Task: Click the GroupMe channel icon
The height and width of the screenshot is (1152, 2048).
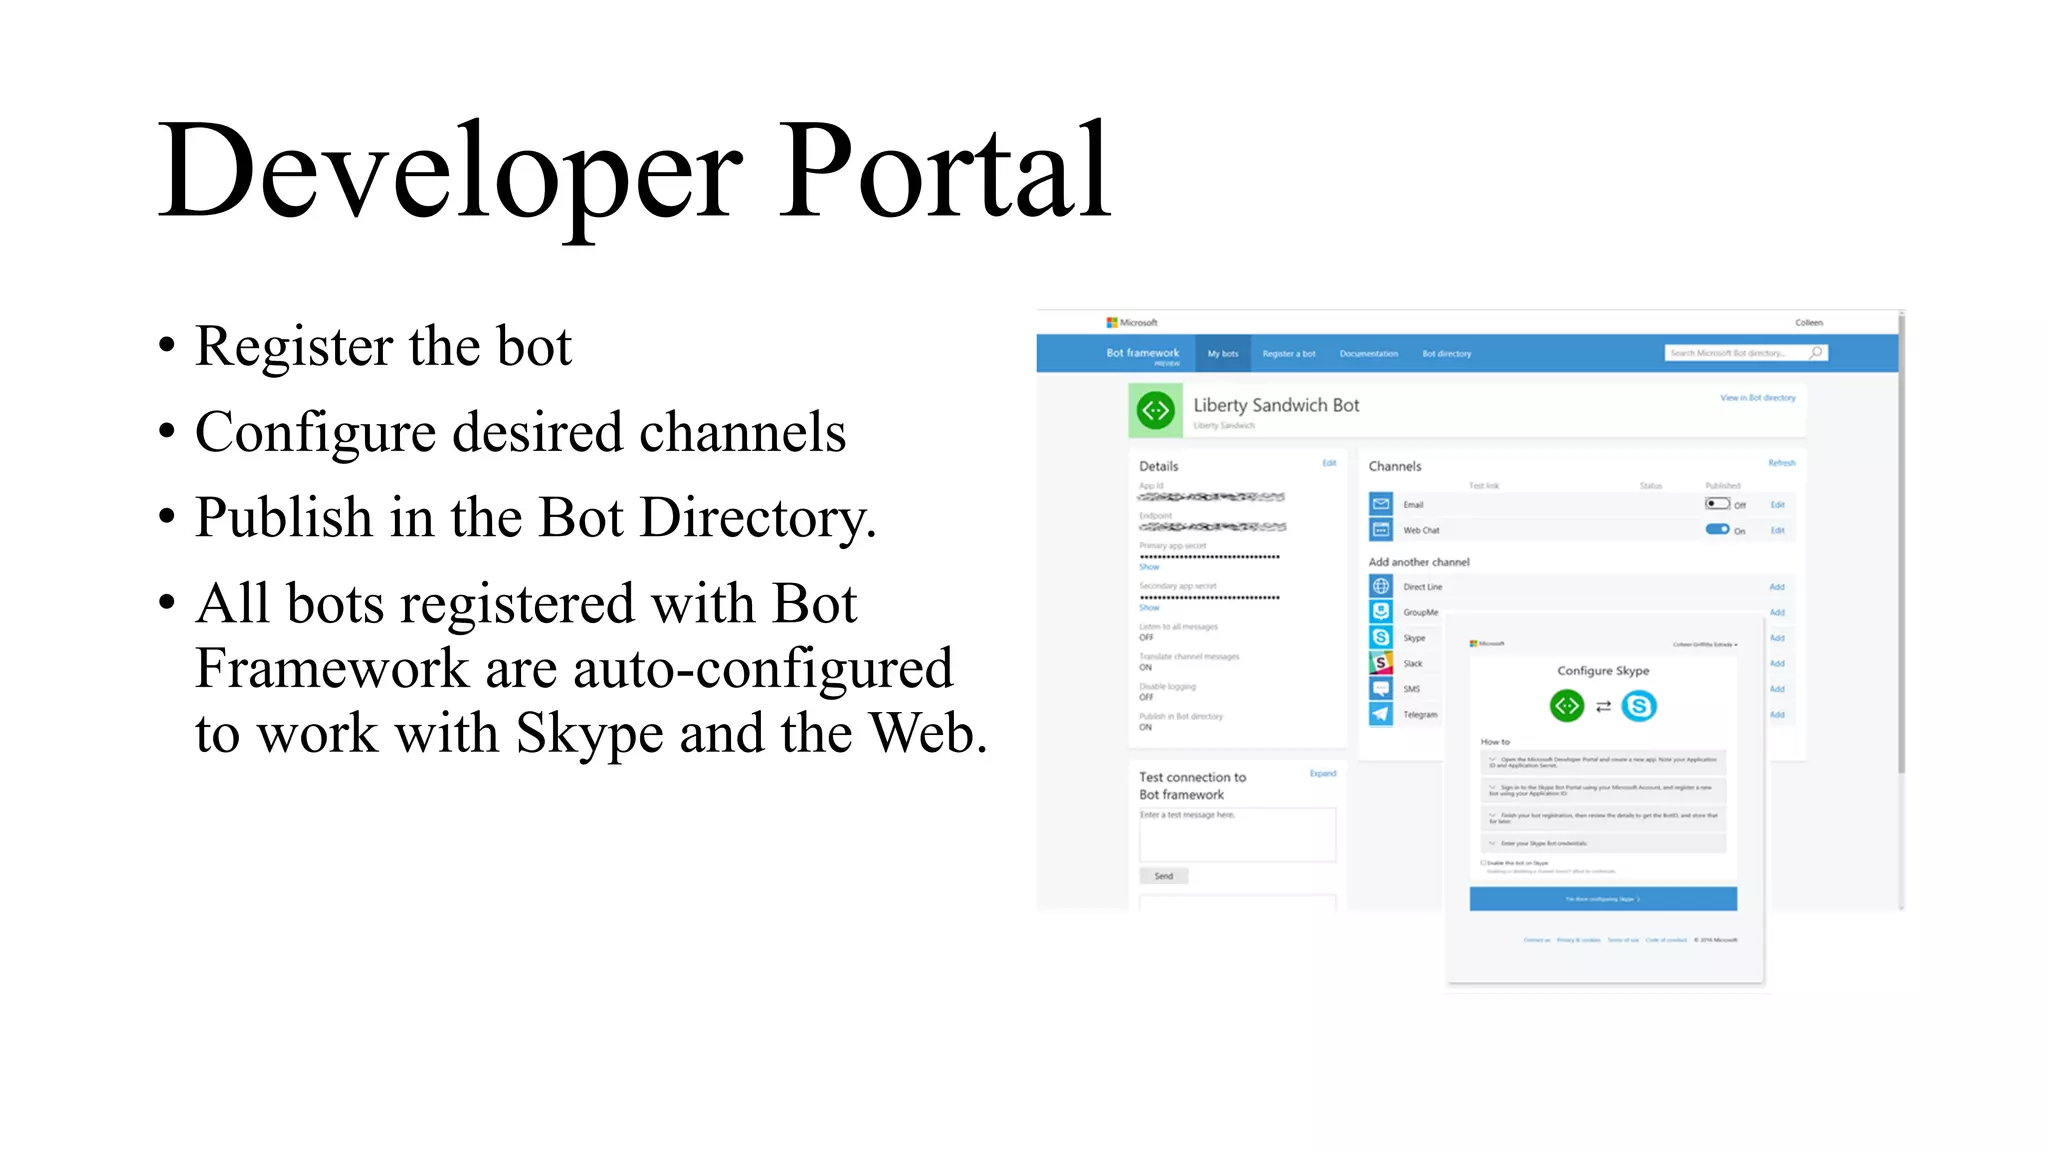Action: [1381, 611]
